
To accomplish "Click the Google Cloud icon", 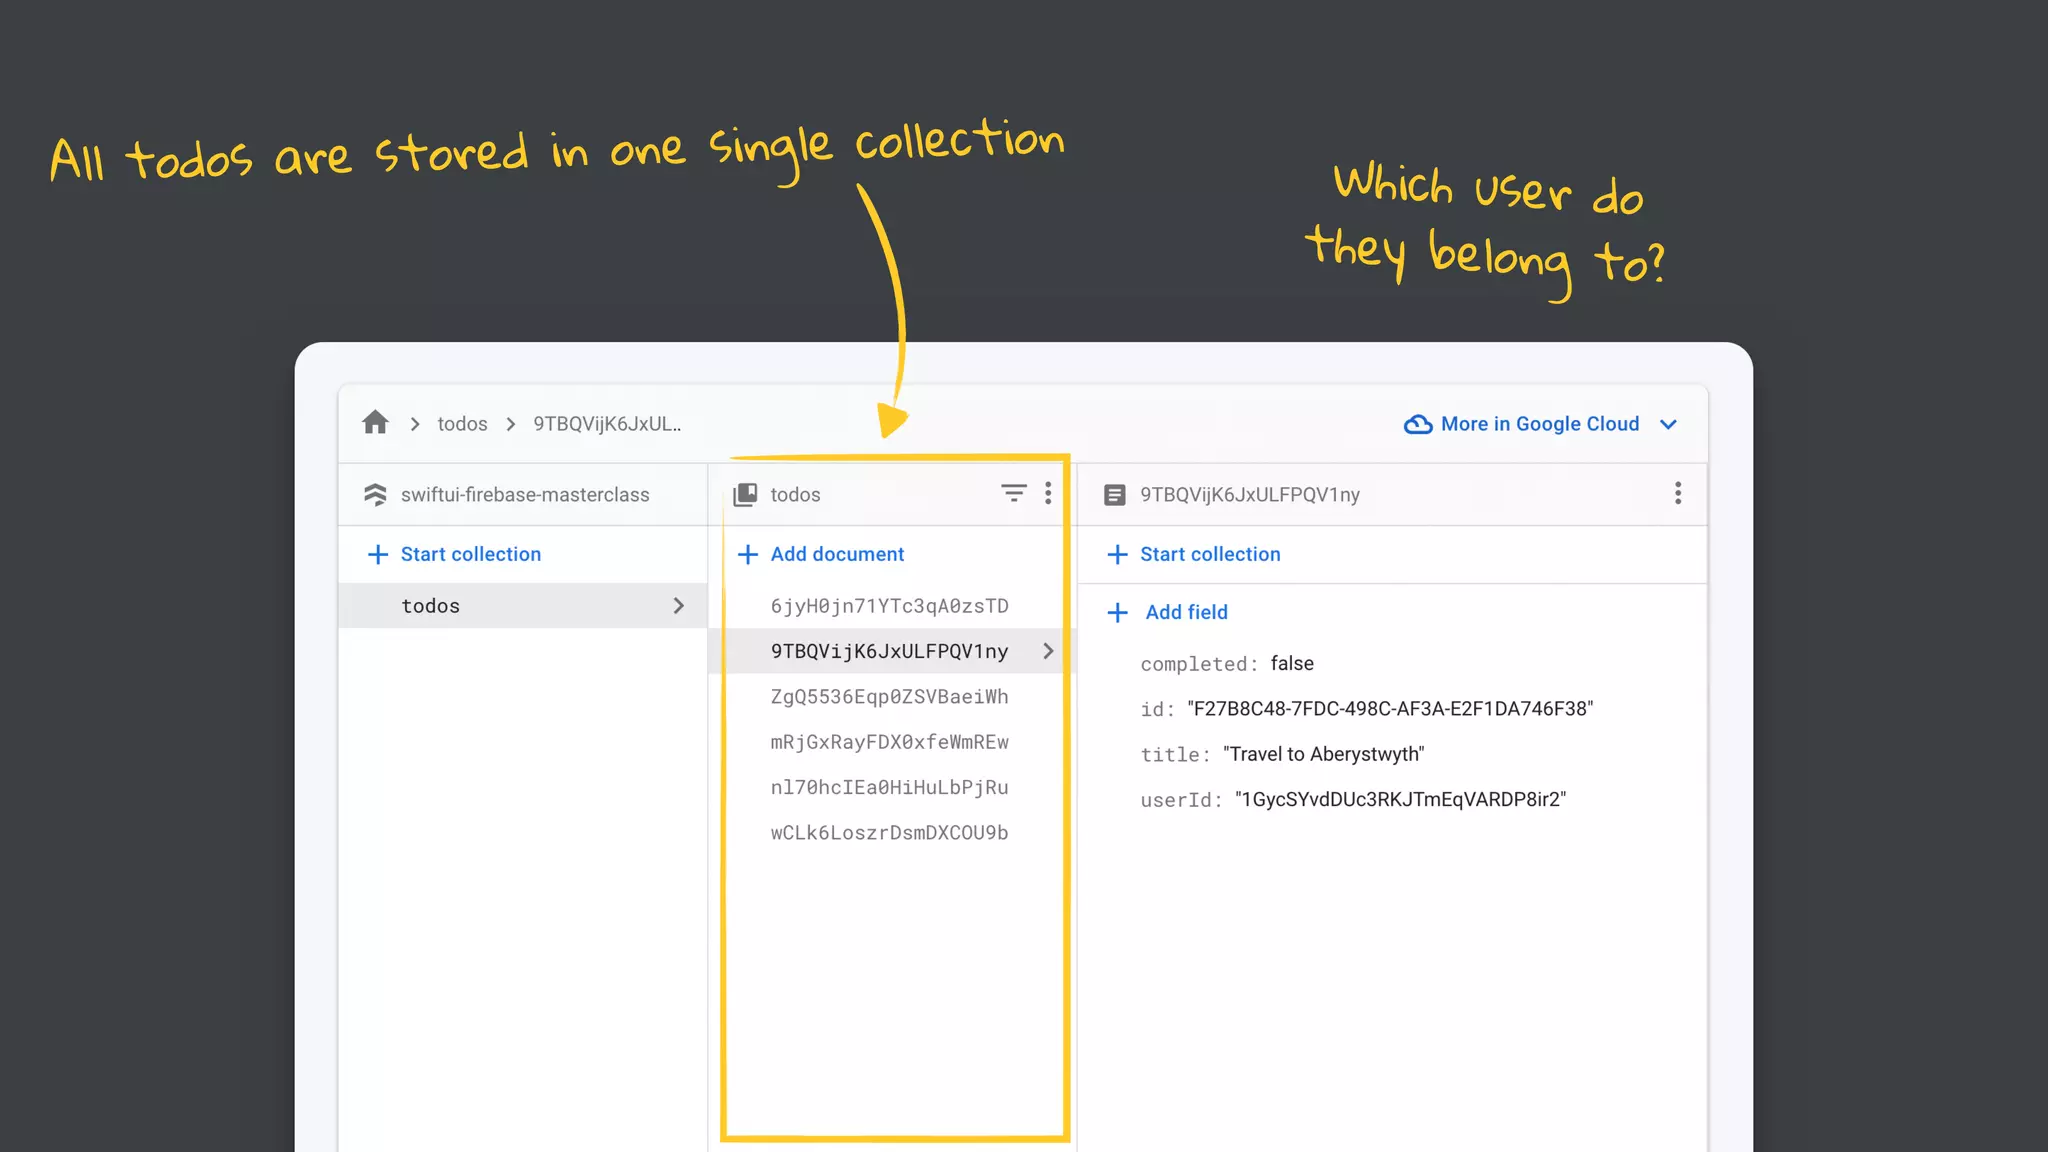I will click(x=1417, y=424).
